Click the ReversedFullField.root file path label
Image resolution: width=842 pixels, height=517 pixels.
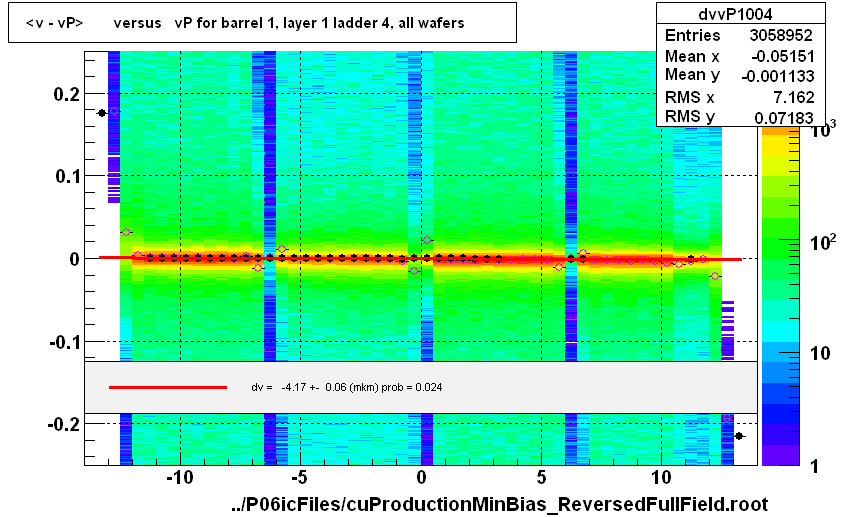(499, 504)
